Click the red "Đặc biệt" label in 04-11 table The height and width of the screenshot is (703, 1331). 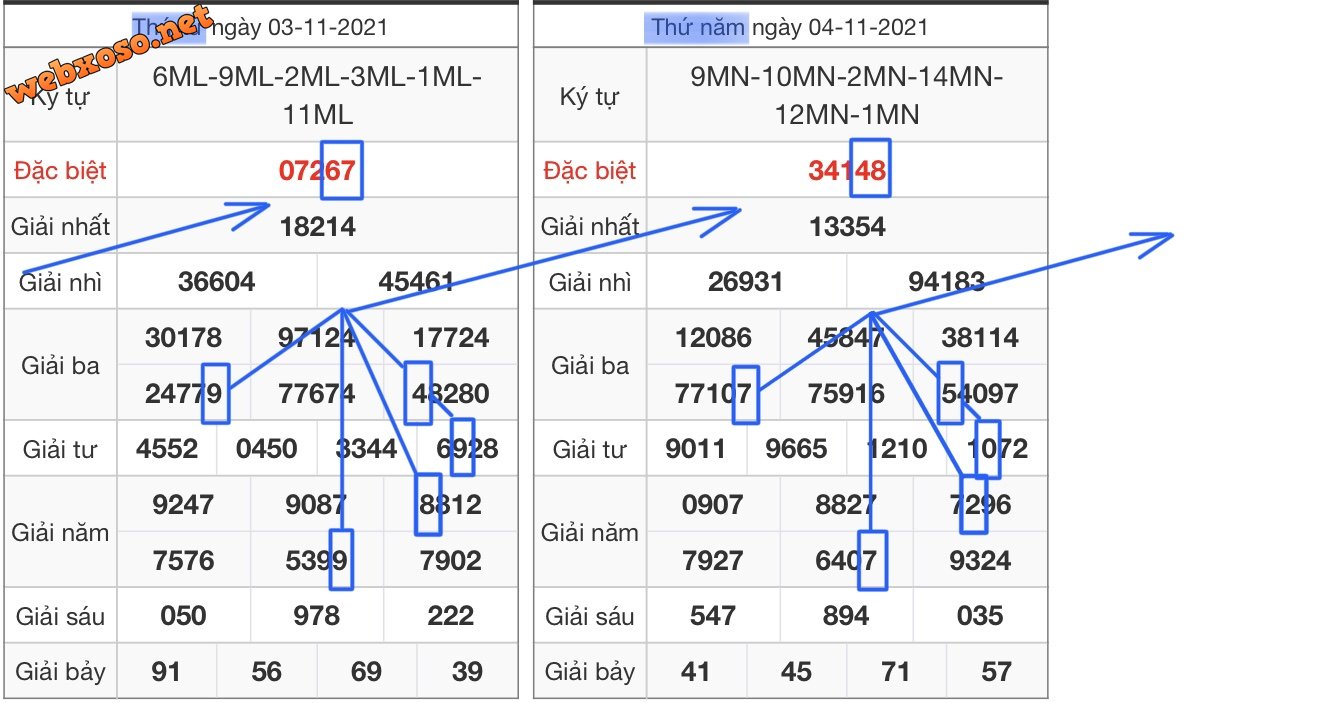[x=589, y=171]
